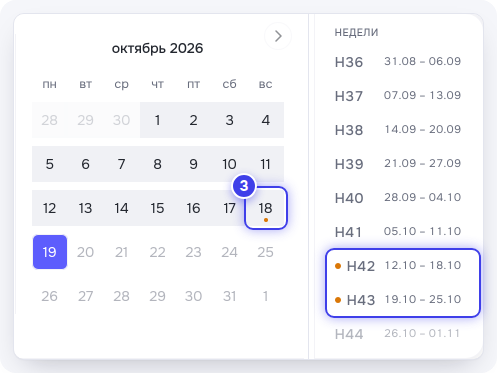Click greyed date 30 of September

[x=121, y=120]
